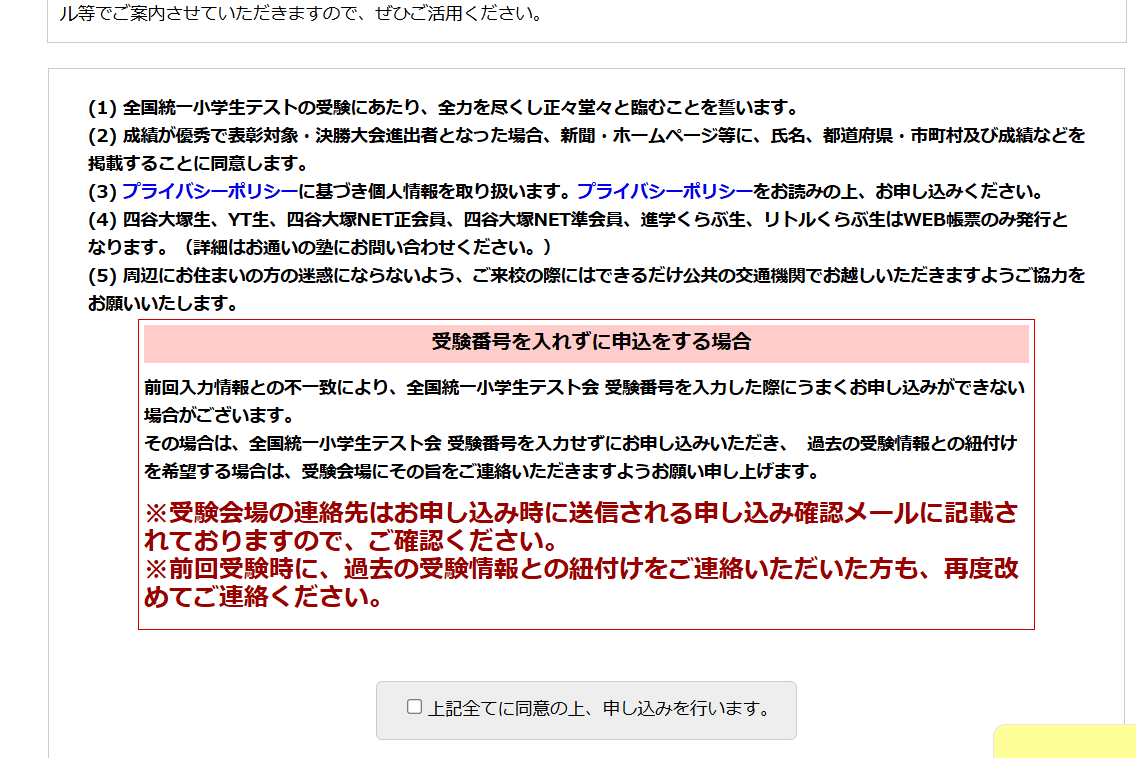Open the プライバシーポリシー link before をお読みの上

tap(664, 191)
